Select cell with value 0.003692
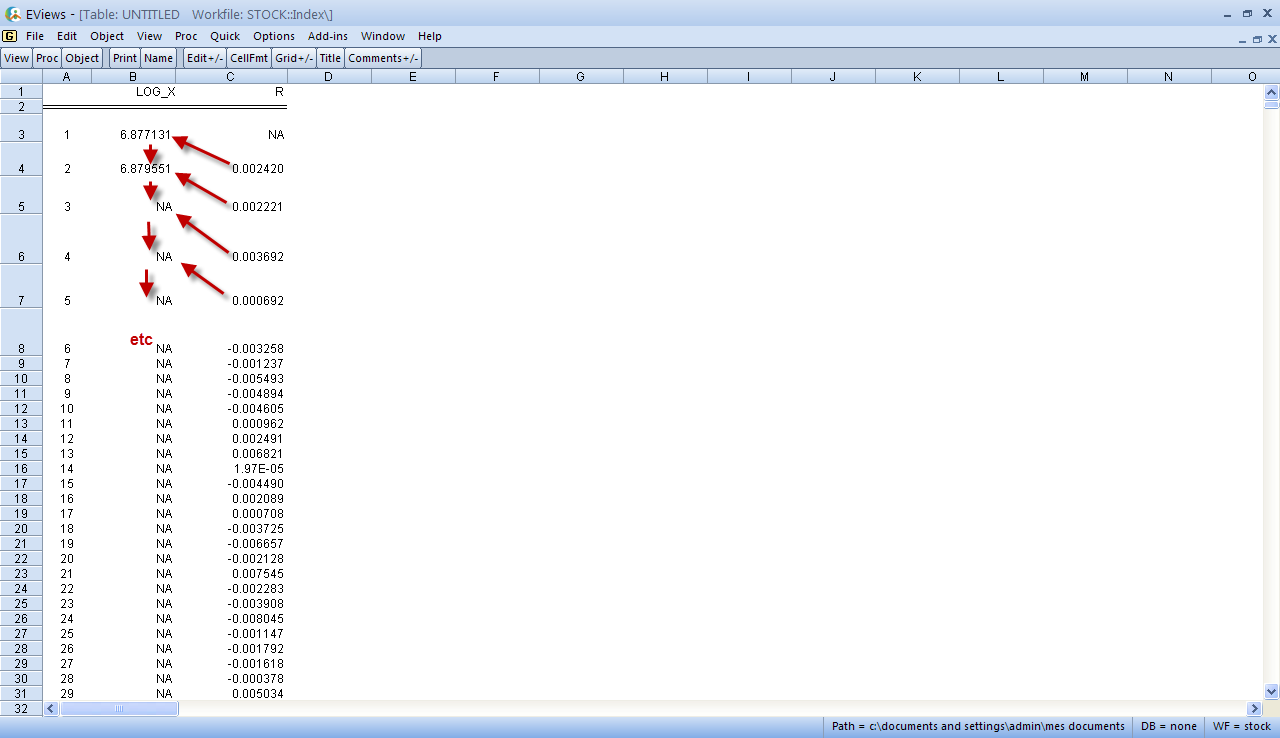Screen dimensions: 1280x738 (x=258, y=257)
